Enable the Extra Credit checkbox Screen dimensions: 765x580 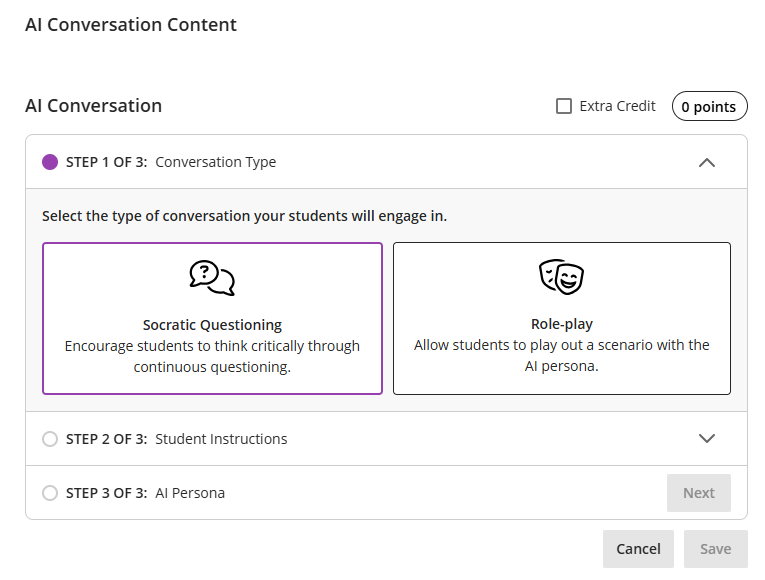(x=564, y=106)
